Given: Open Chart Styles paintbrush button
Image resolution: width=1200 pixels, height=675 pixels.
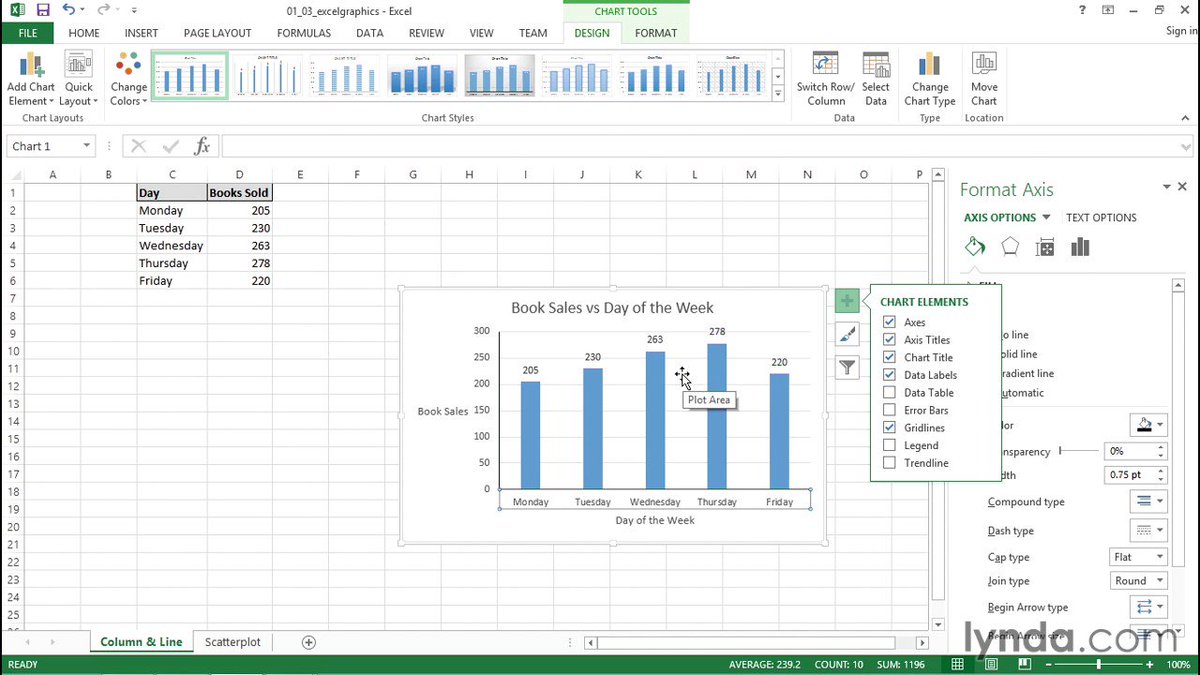Looking at the screenshot, I should [847, 334].
